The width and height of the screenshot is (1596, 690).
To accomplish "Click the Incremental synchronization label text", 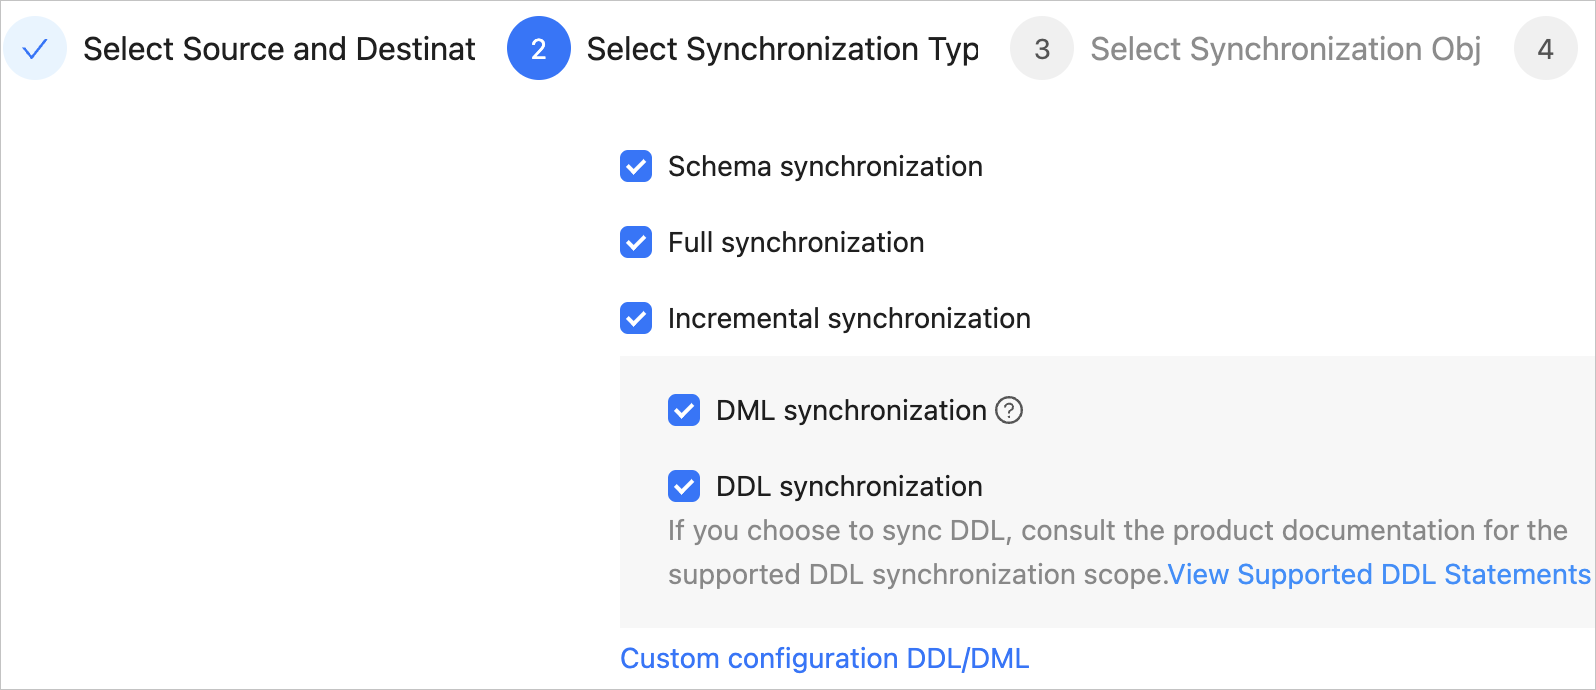I will [849, 318].
